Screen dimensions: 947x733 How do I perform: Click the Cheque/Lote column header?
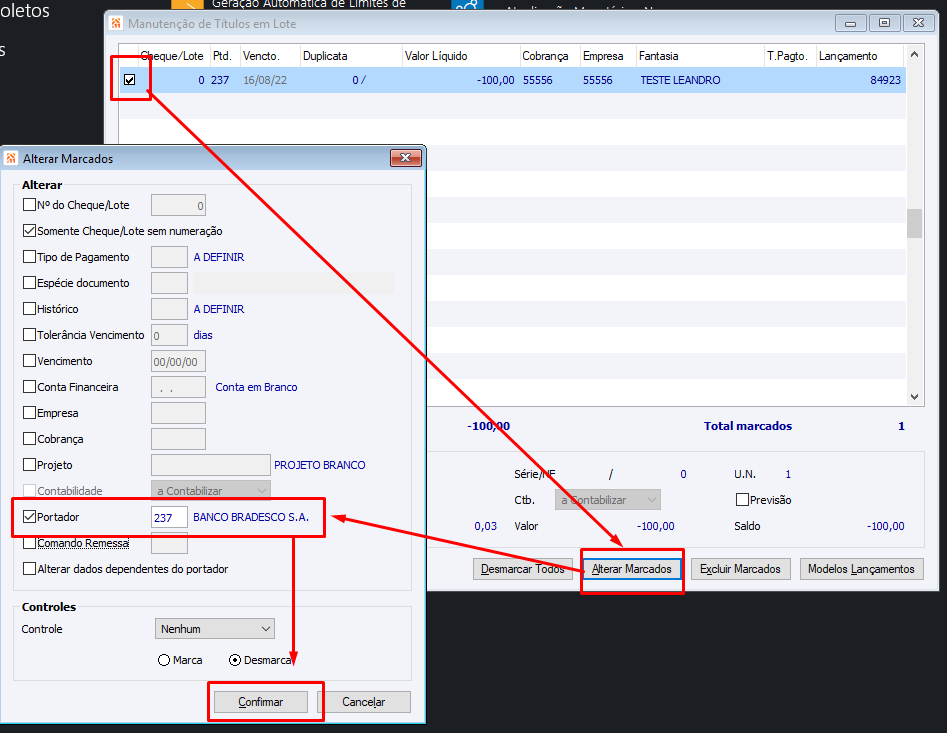pyautogui.click(x=173, y=56)
